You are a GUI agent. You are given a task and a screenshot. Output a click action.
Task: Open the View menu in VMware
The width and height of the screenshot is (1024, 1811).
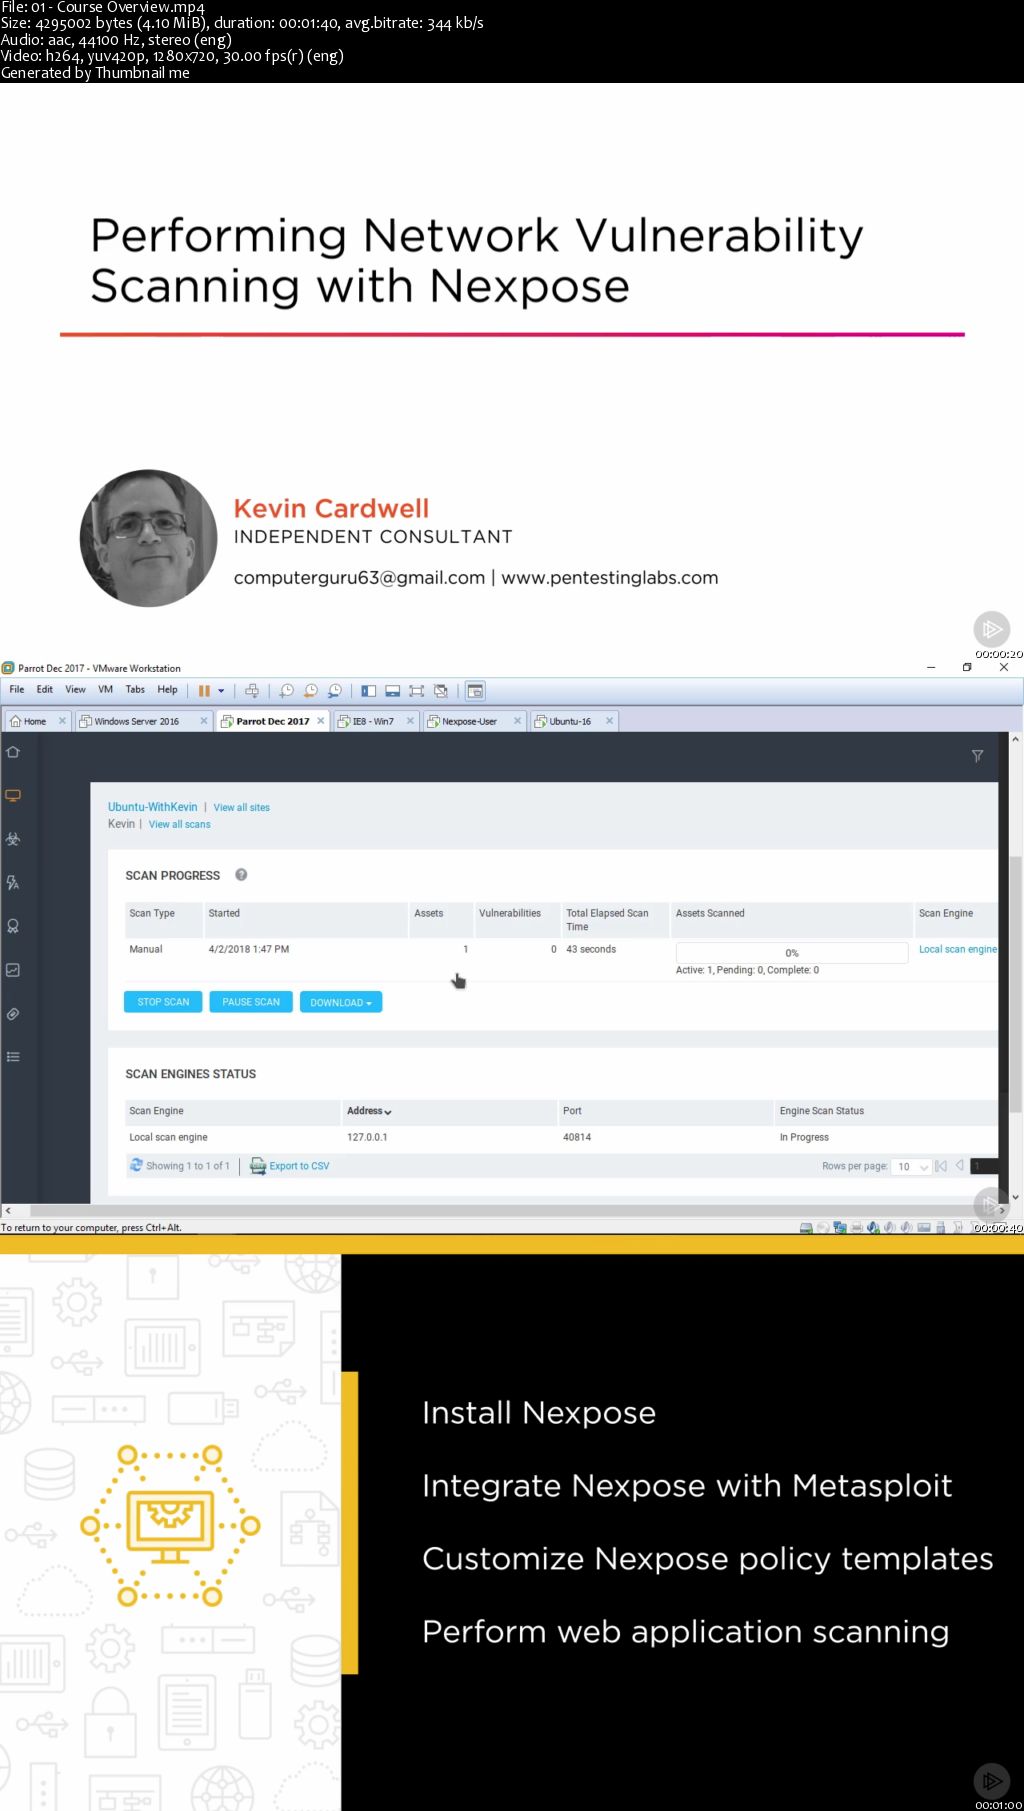click(75, 689)
